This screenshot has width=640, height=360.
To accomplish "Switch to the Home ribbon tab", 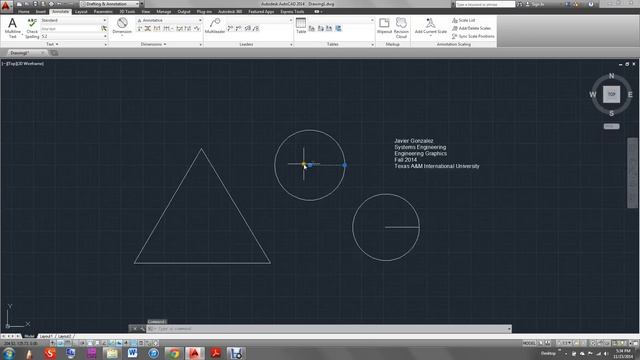I will (x=24, y=12).
